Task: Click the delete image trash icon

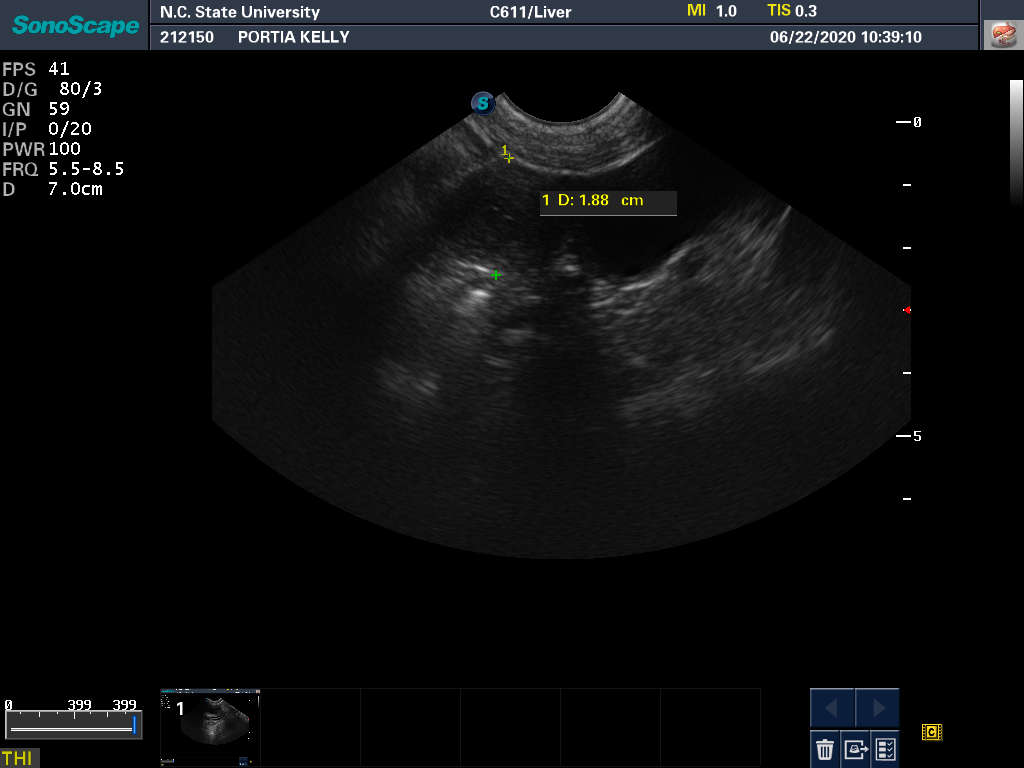Action: click(825, 748)
